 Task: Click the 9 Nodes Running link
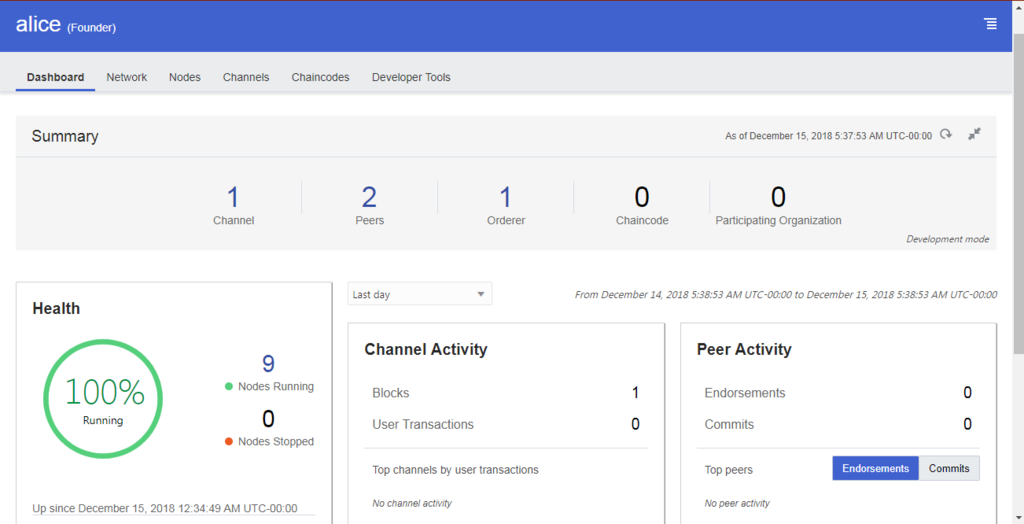pyautogui.click(x=268, y=364)
